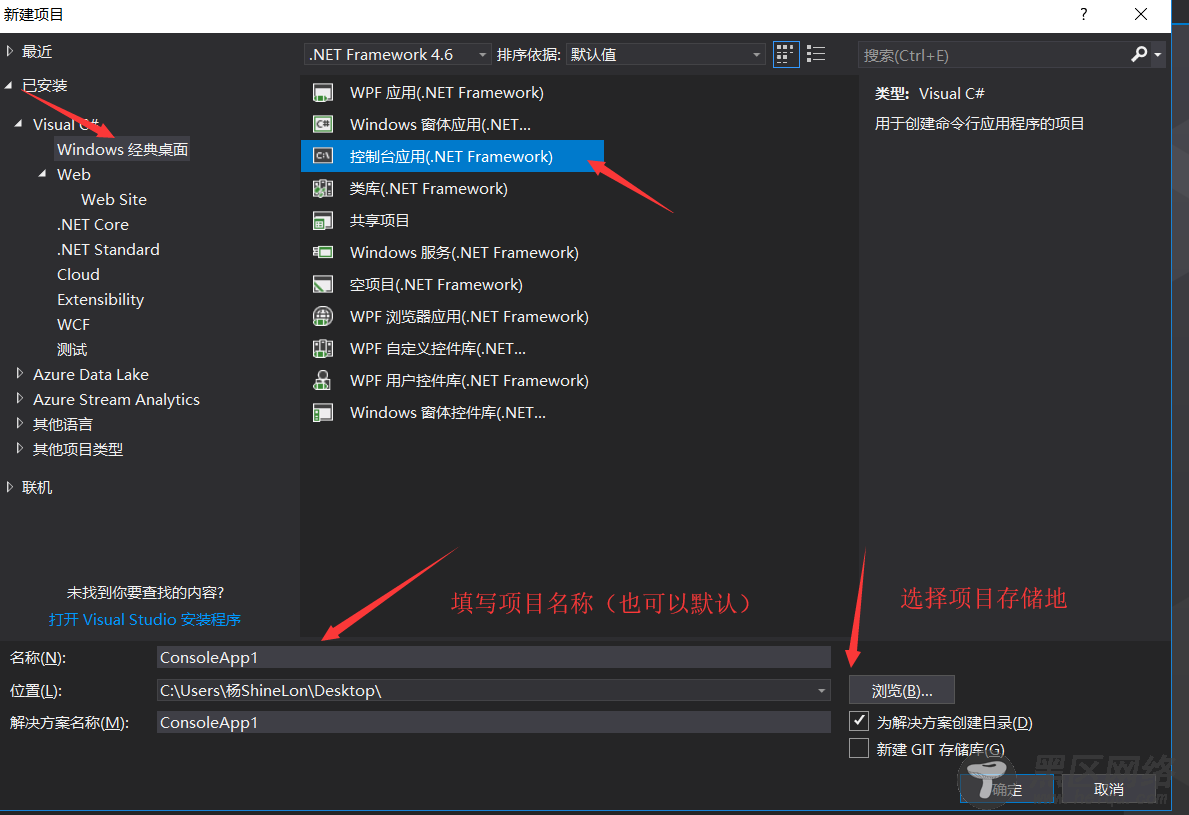Open search options dropdown arrow

(1158, 55)
